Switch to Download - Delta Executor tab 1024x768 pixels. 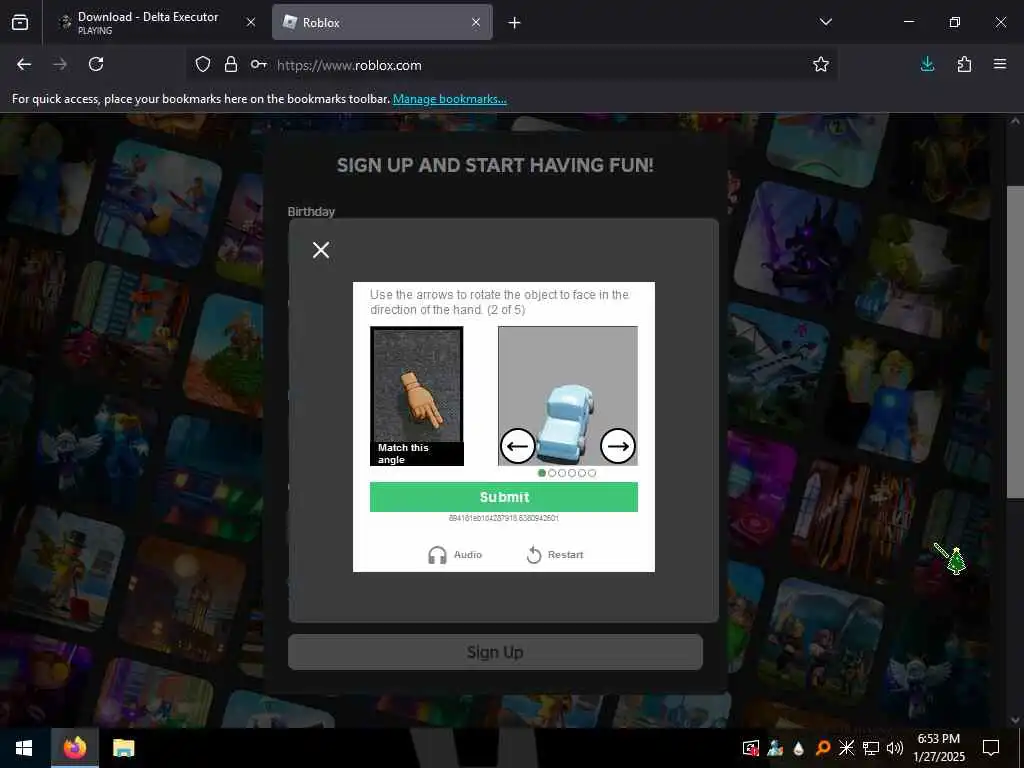(157, 23)
